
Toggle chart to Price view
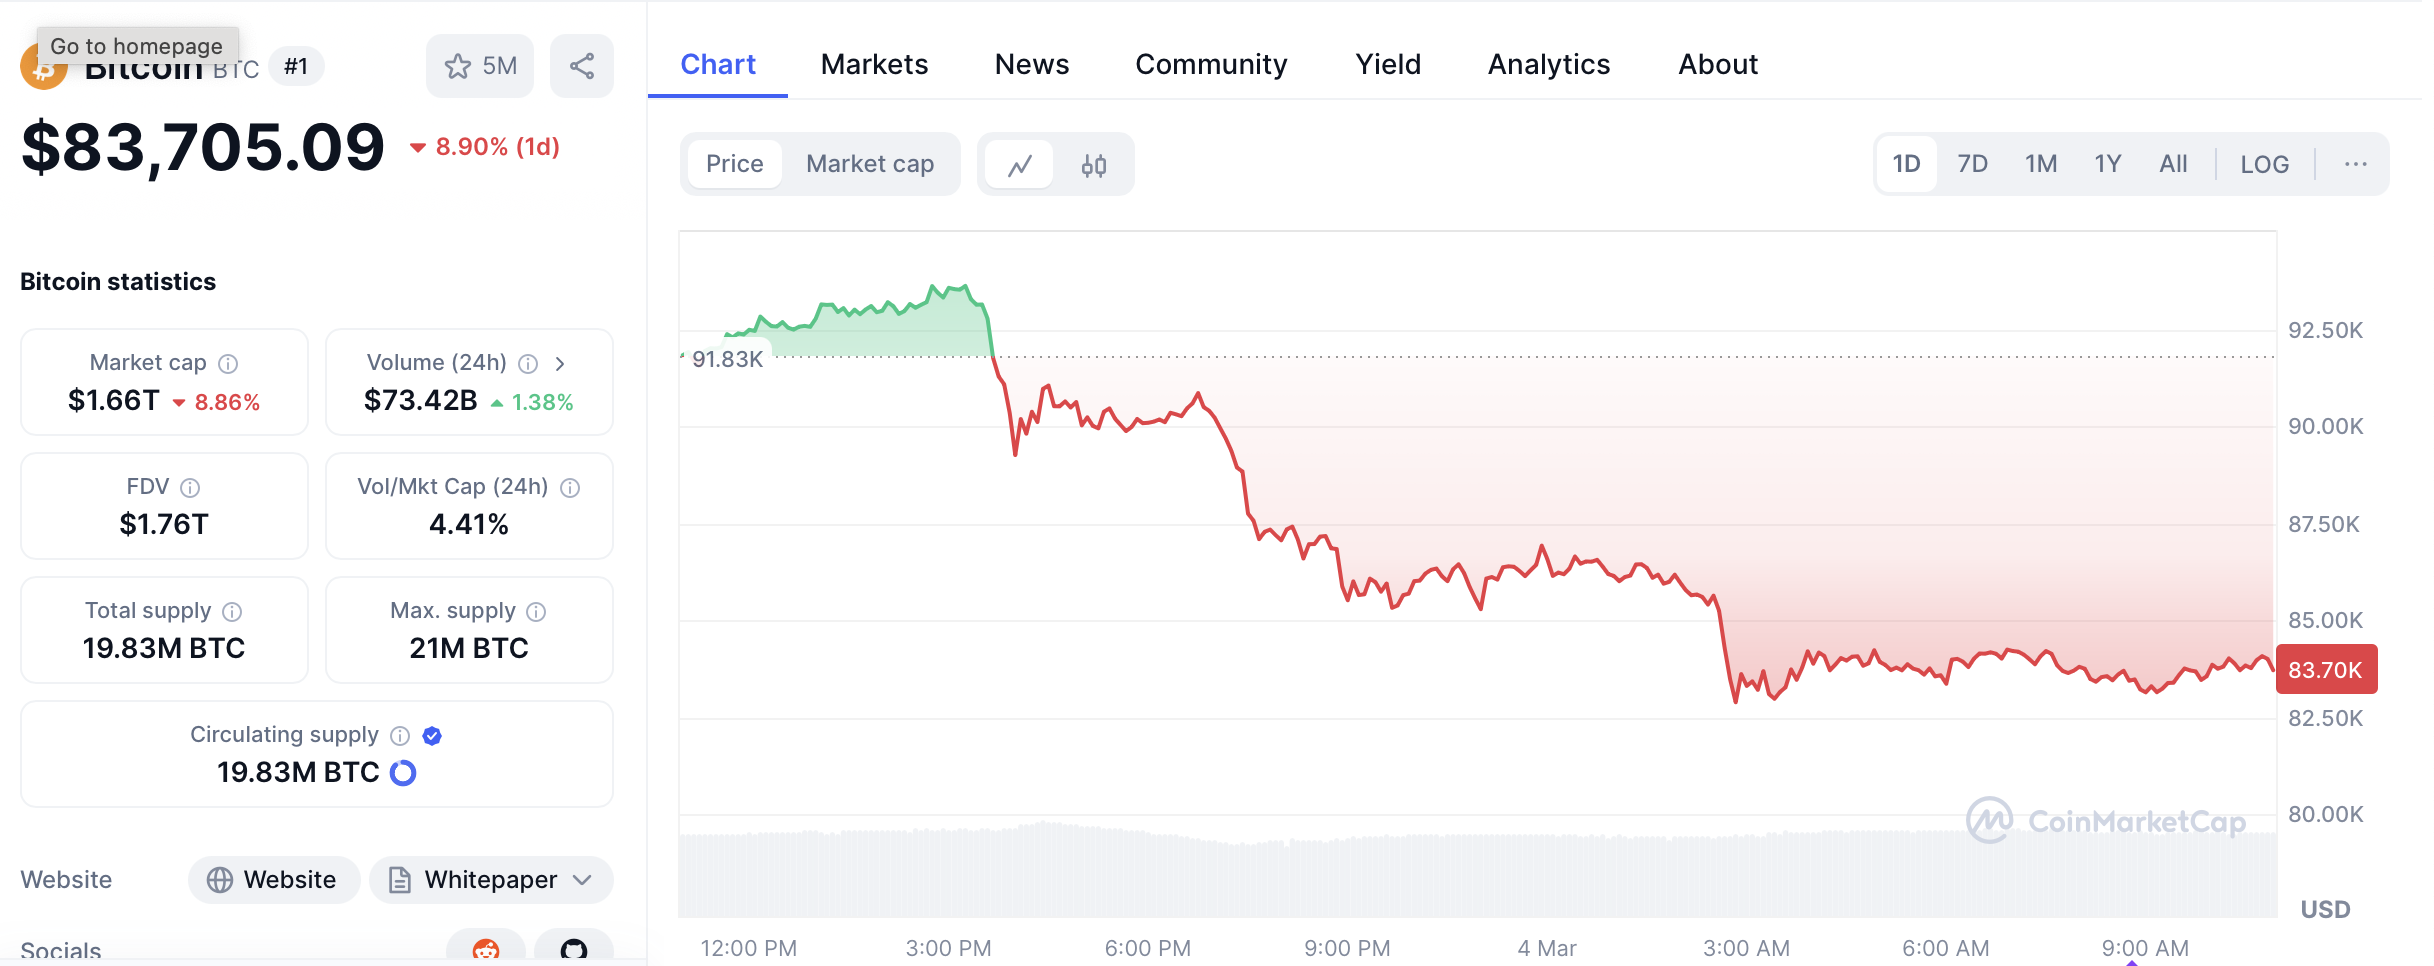[x=734, y=164]
